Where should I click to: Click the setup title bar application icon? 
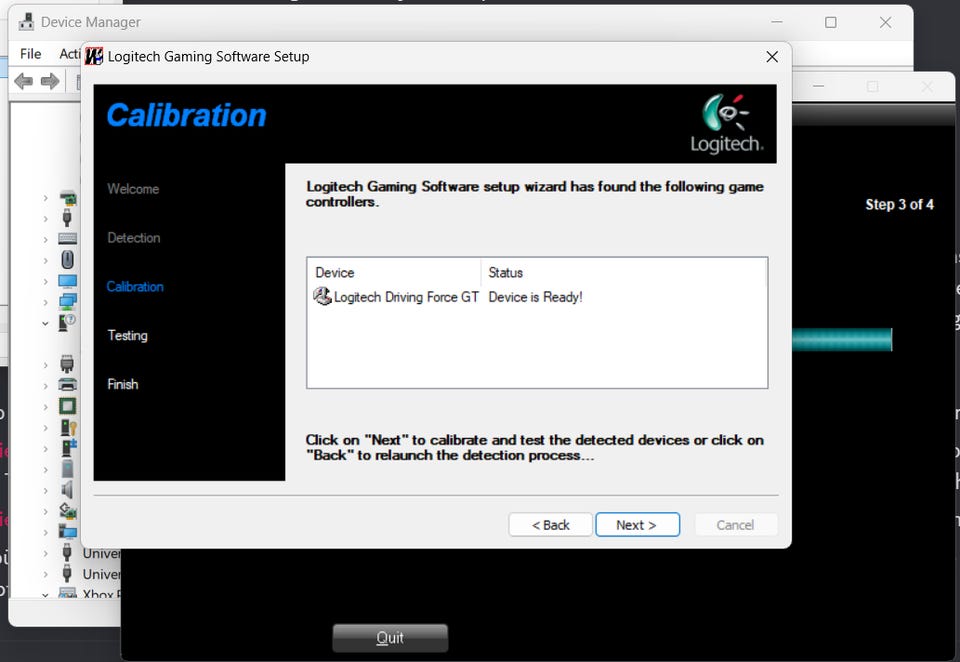(94, 56)
